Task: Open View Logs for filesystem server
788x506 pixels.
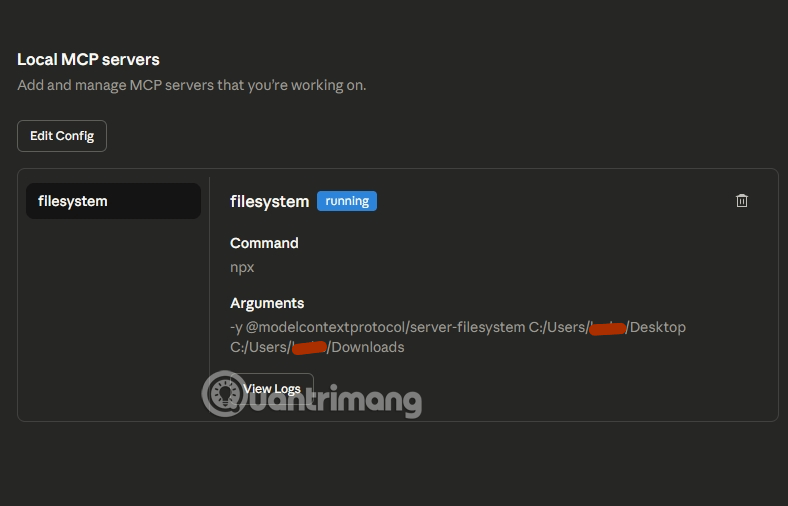Action: pyautogui.click(x=272, y=388)
